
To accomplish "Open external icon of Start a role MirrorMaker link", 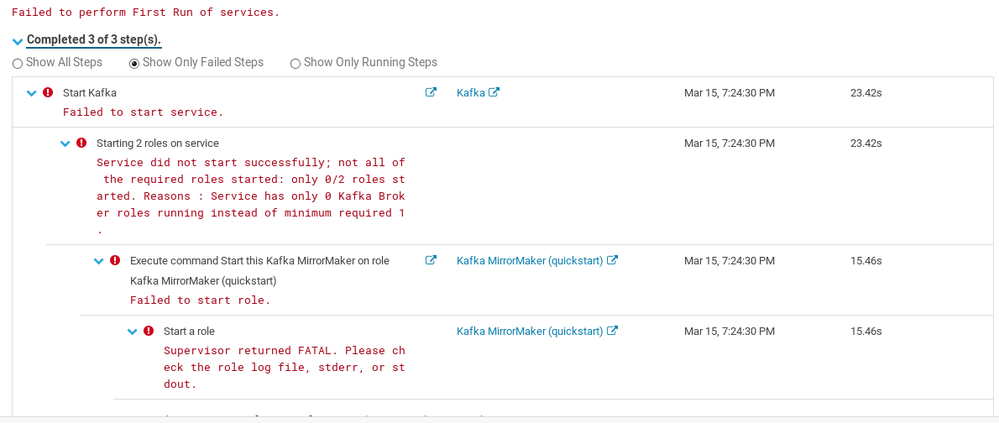I will point(612,331).
